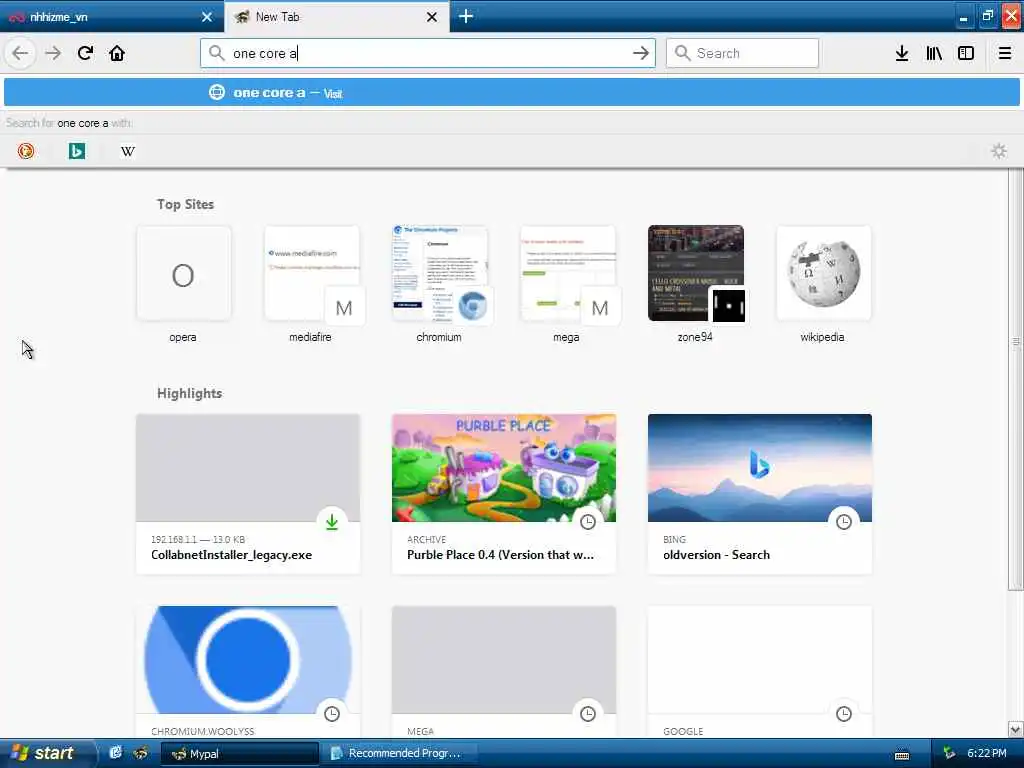Viewport: 1024px width, 768px height.
Task: Launch Mypal quick launch icon
Action: click(140, 753)
